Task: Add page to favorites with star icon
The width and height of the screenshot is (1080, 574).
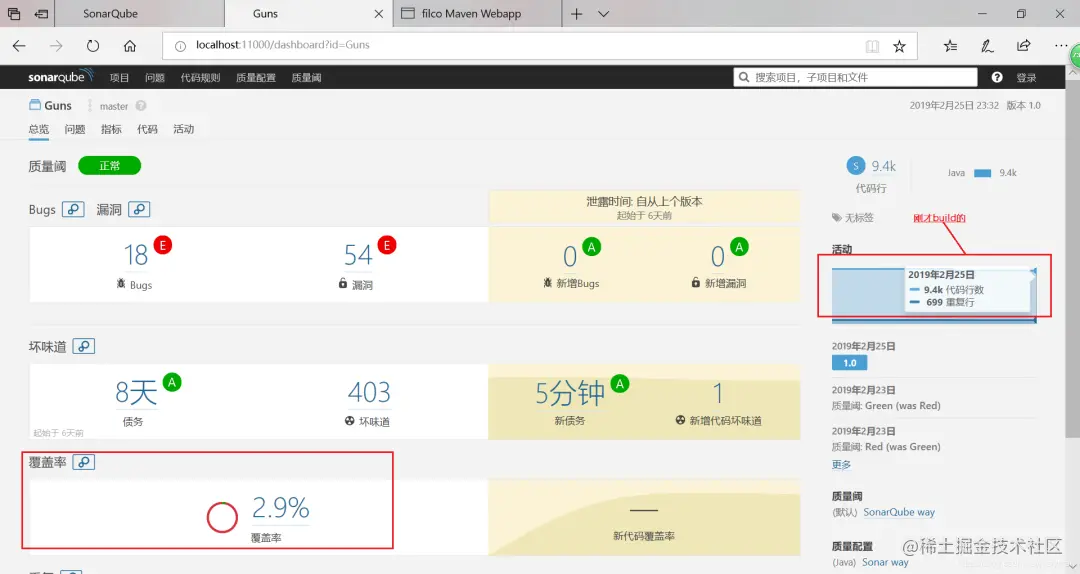Action: [x=899, y=46]
